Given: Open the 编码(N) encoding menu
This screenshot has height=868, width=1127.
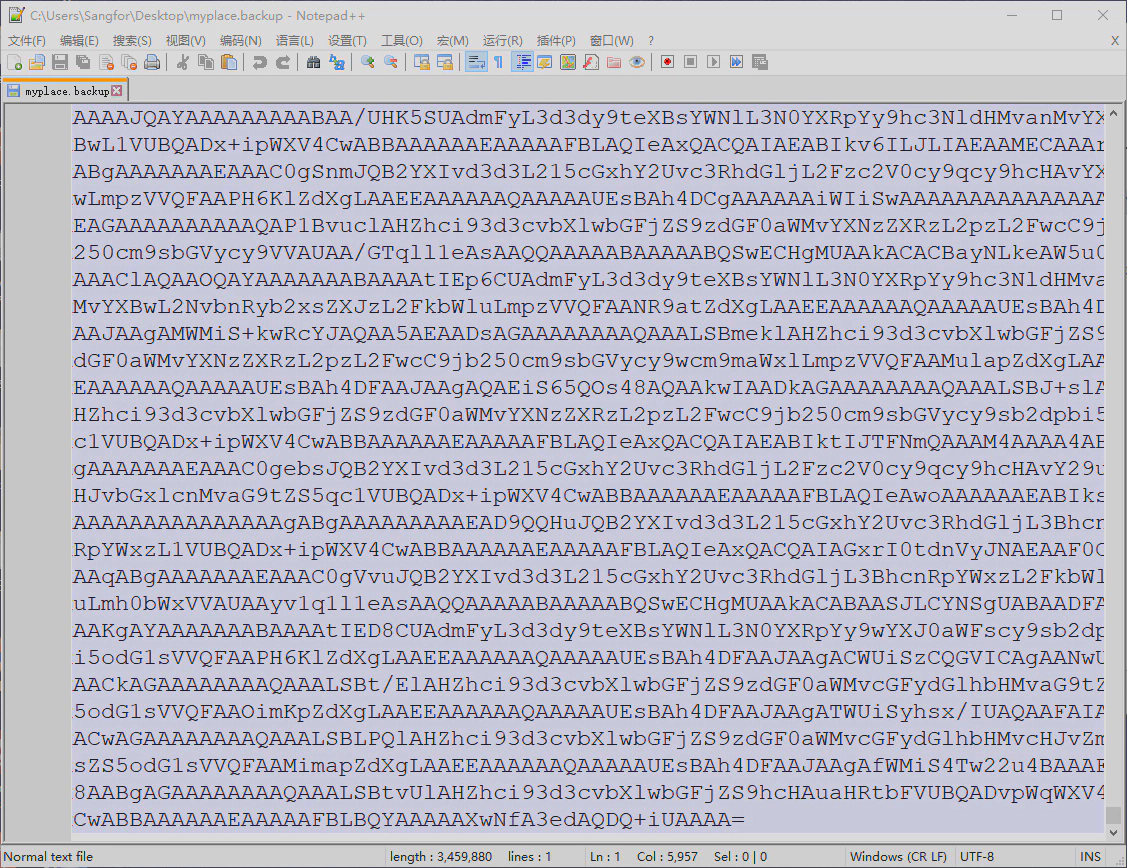Looking at the screenshot, I should pyautogui.click(x=240, y=40).
